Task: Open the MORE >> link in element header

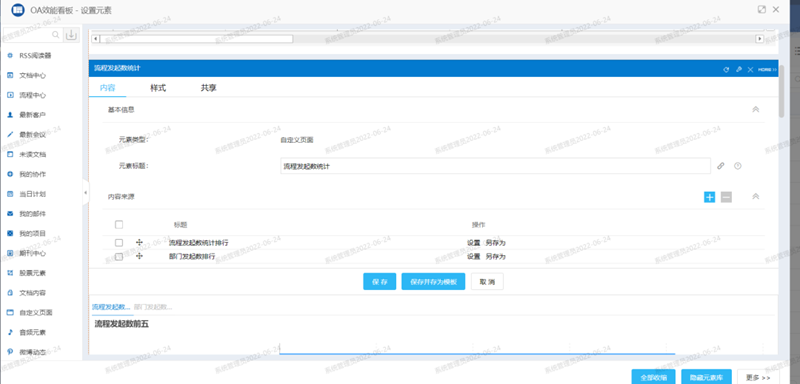Action: coord(767,69)
